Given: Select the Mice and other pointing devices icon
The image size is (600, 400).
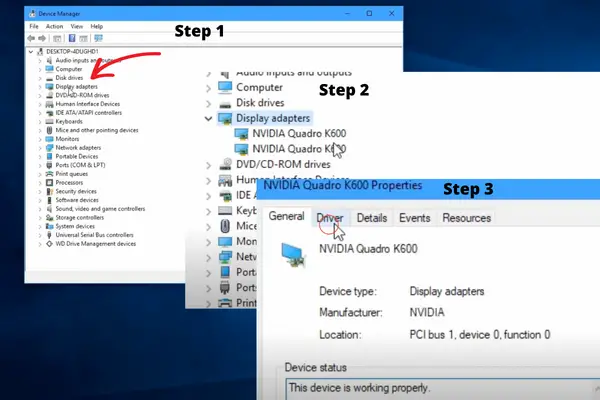Looking at the screenshot, I should 49,130.
